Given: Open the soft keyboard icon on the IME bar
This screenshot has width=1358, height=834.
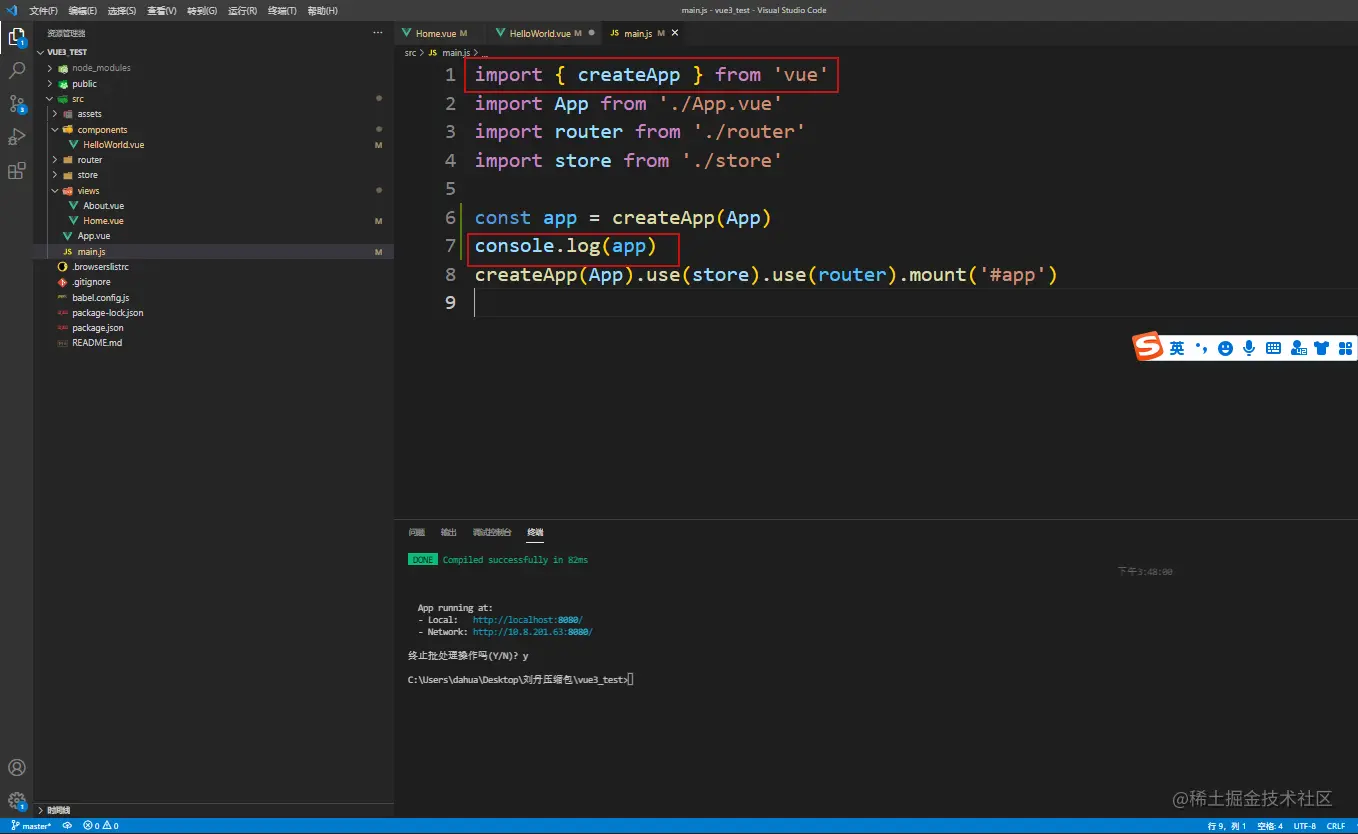Looking at the screenshot, I should [x=1273, y=348].
